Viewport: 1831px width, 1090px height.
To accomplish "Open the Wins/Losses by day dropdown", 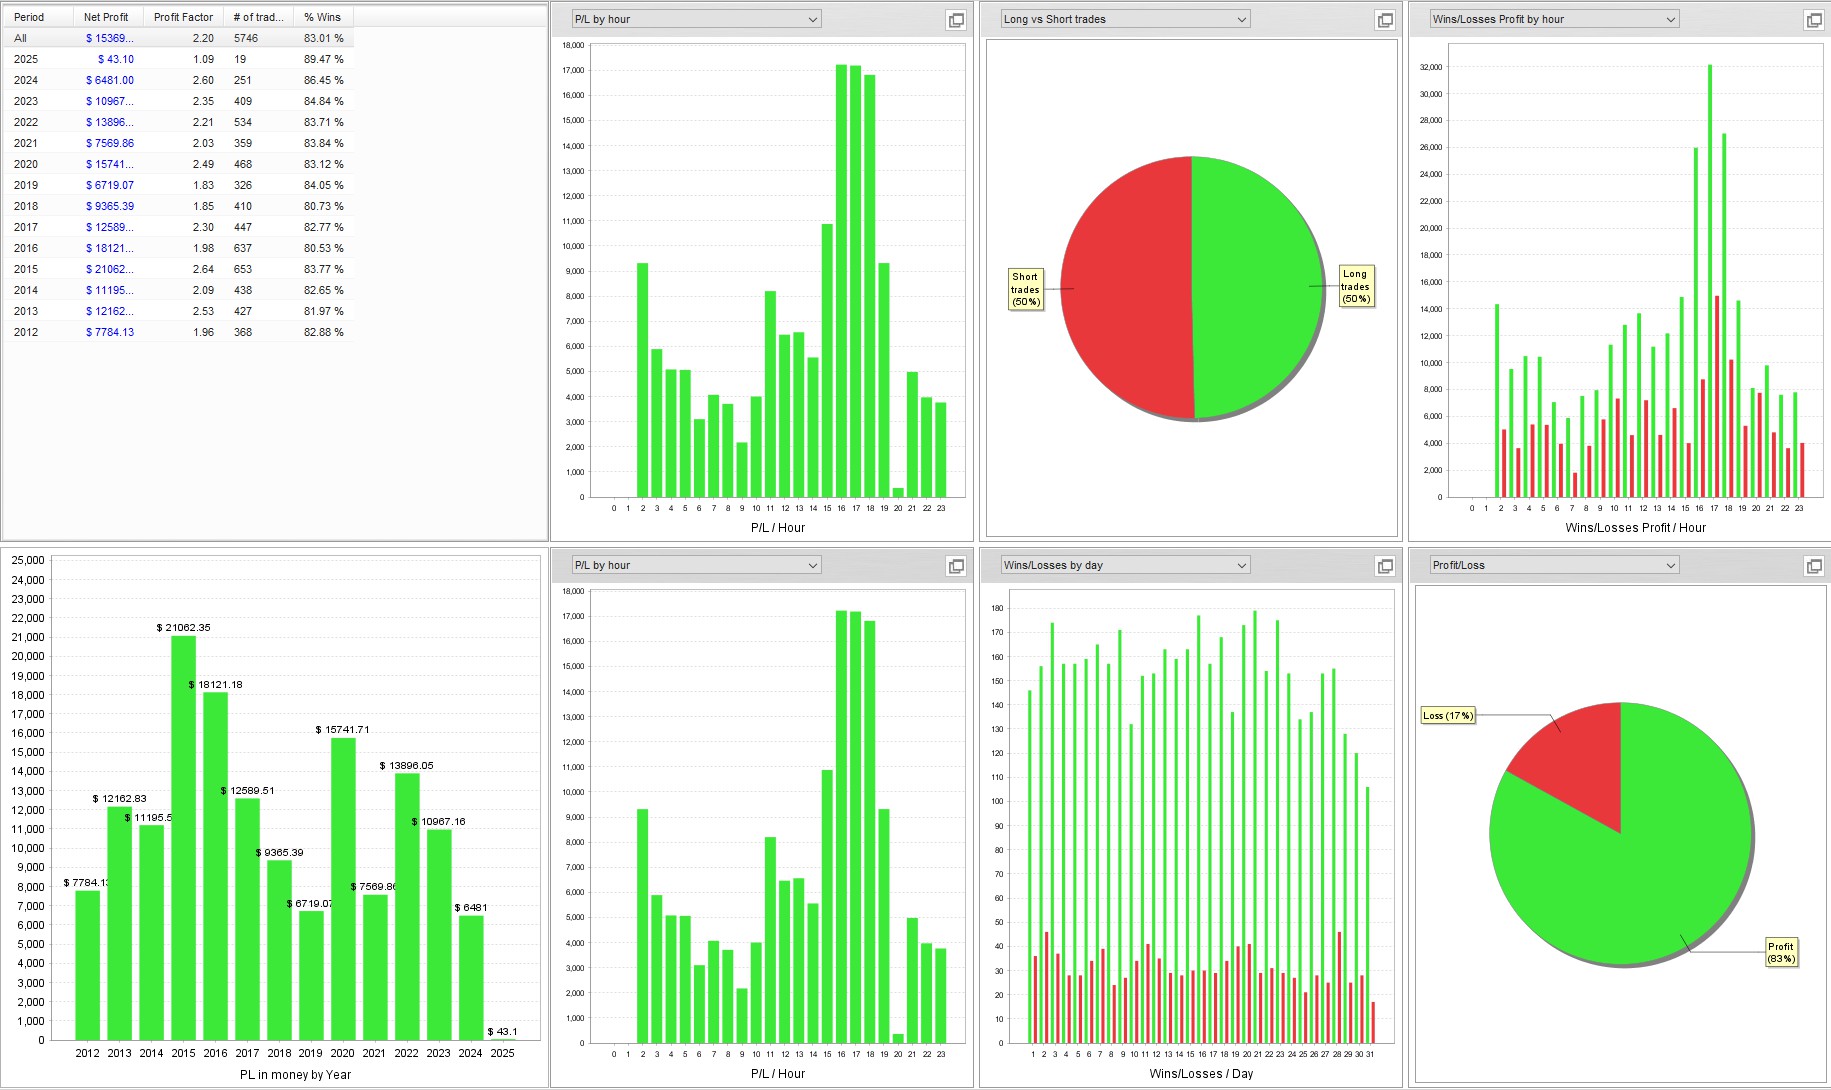I will 1125,565.
